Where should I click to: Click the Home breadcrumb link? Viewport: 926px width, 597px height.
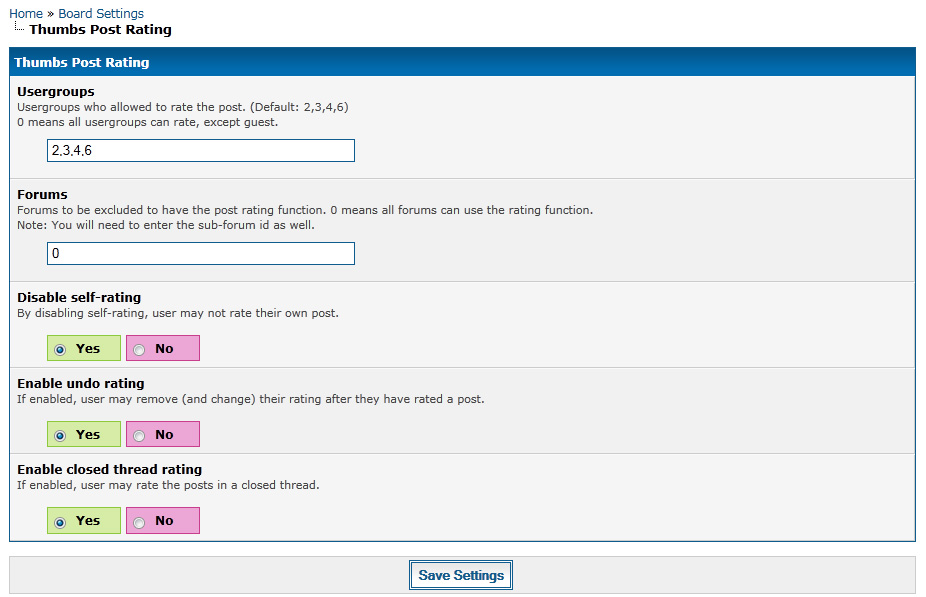point(26,13)
